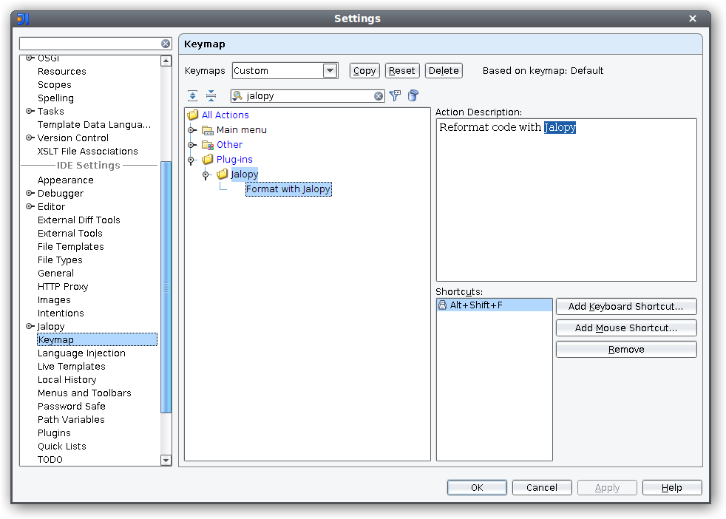Click the Main menu folder icon
The image size is (726, 519).
207,130
